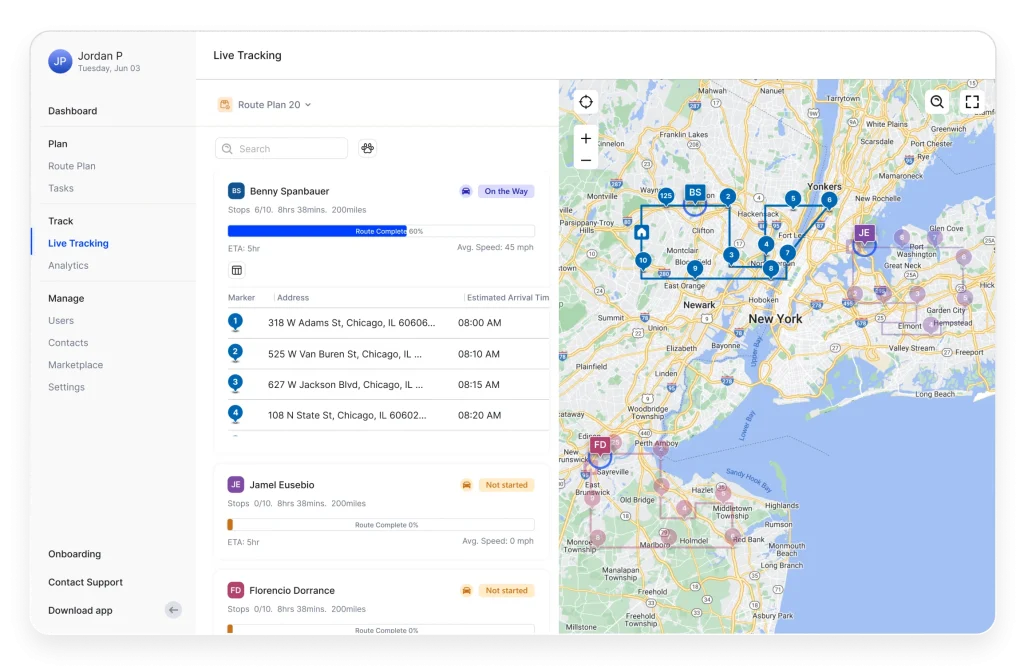Click the JE avatar of Jamel Eusebio

(236, 485)
